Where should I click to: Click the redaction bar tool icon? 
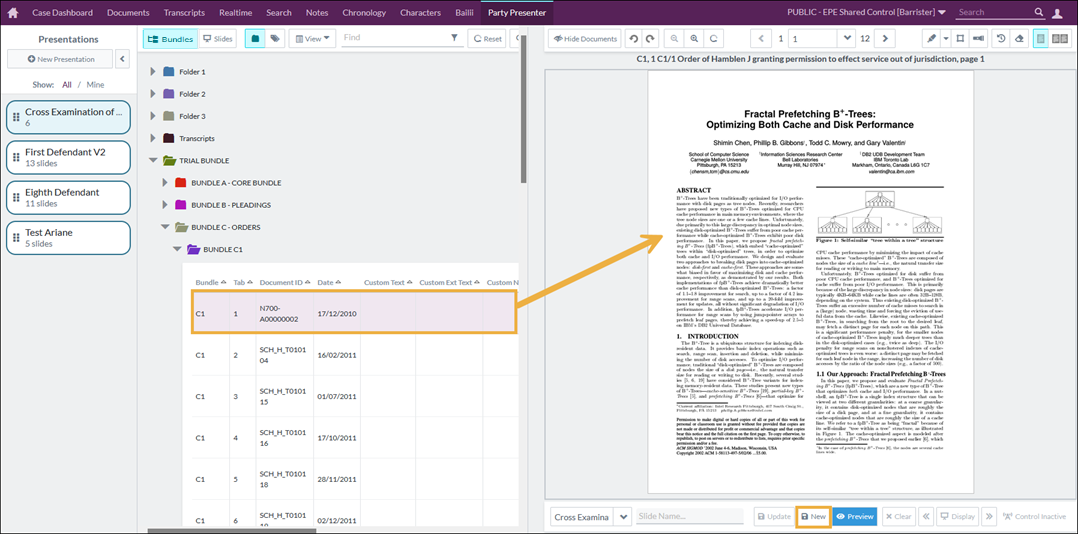coord(978,38)
